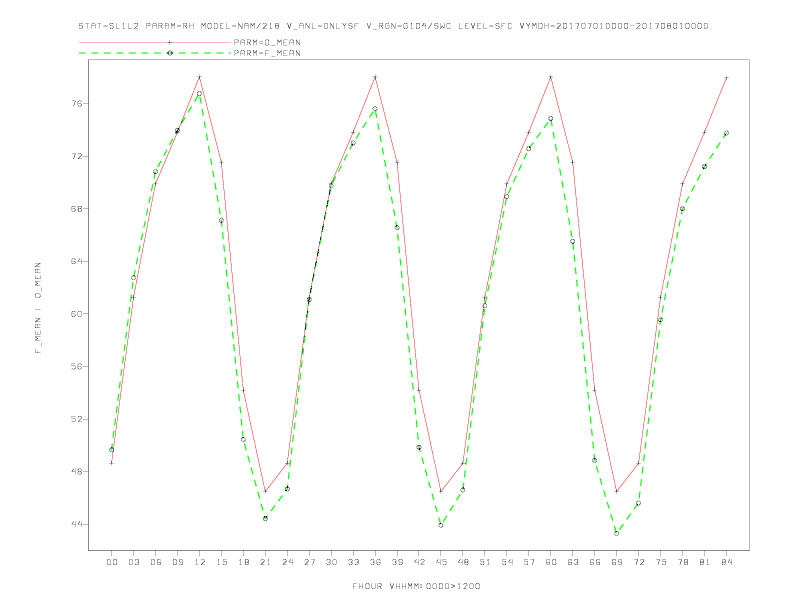Select O_MEAN plus marker peak at hour 60

pos(551,77)
